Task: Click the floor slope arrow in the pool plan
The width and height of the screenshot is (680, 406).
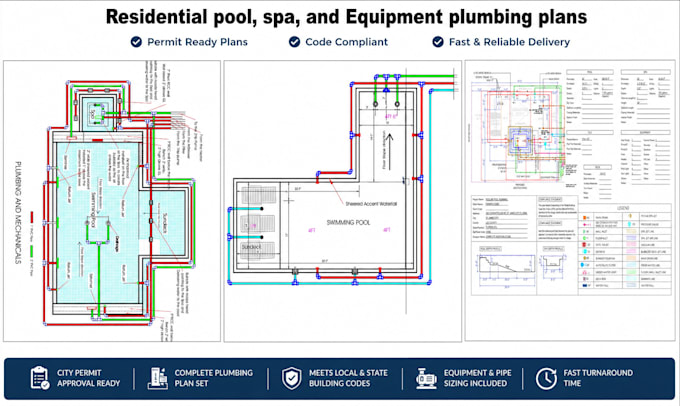Action: coord(389,151)
